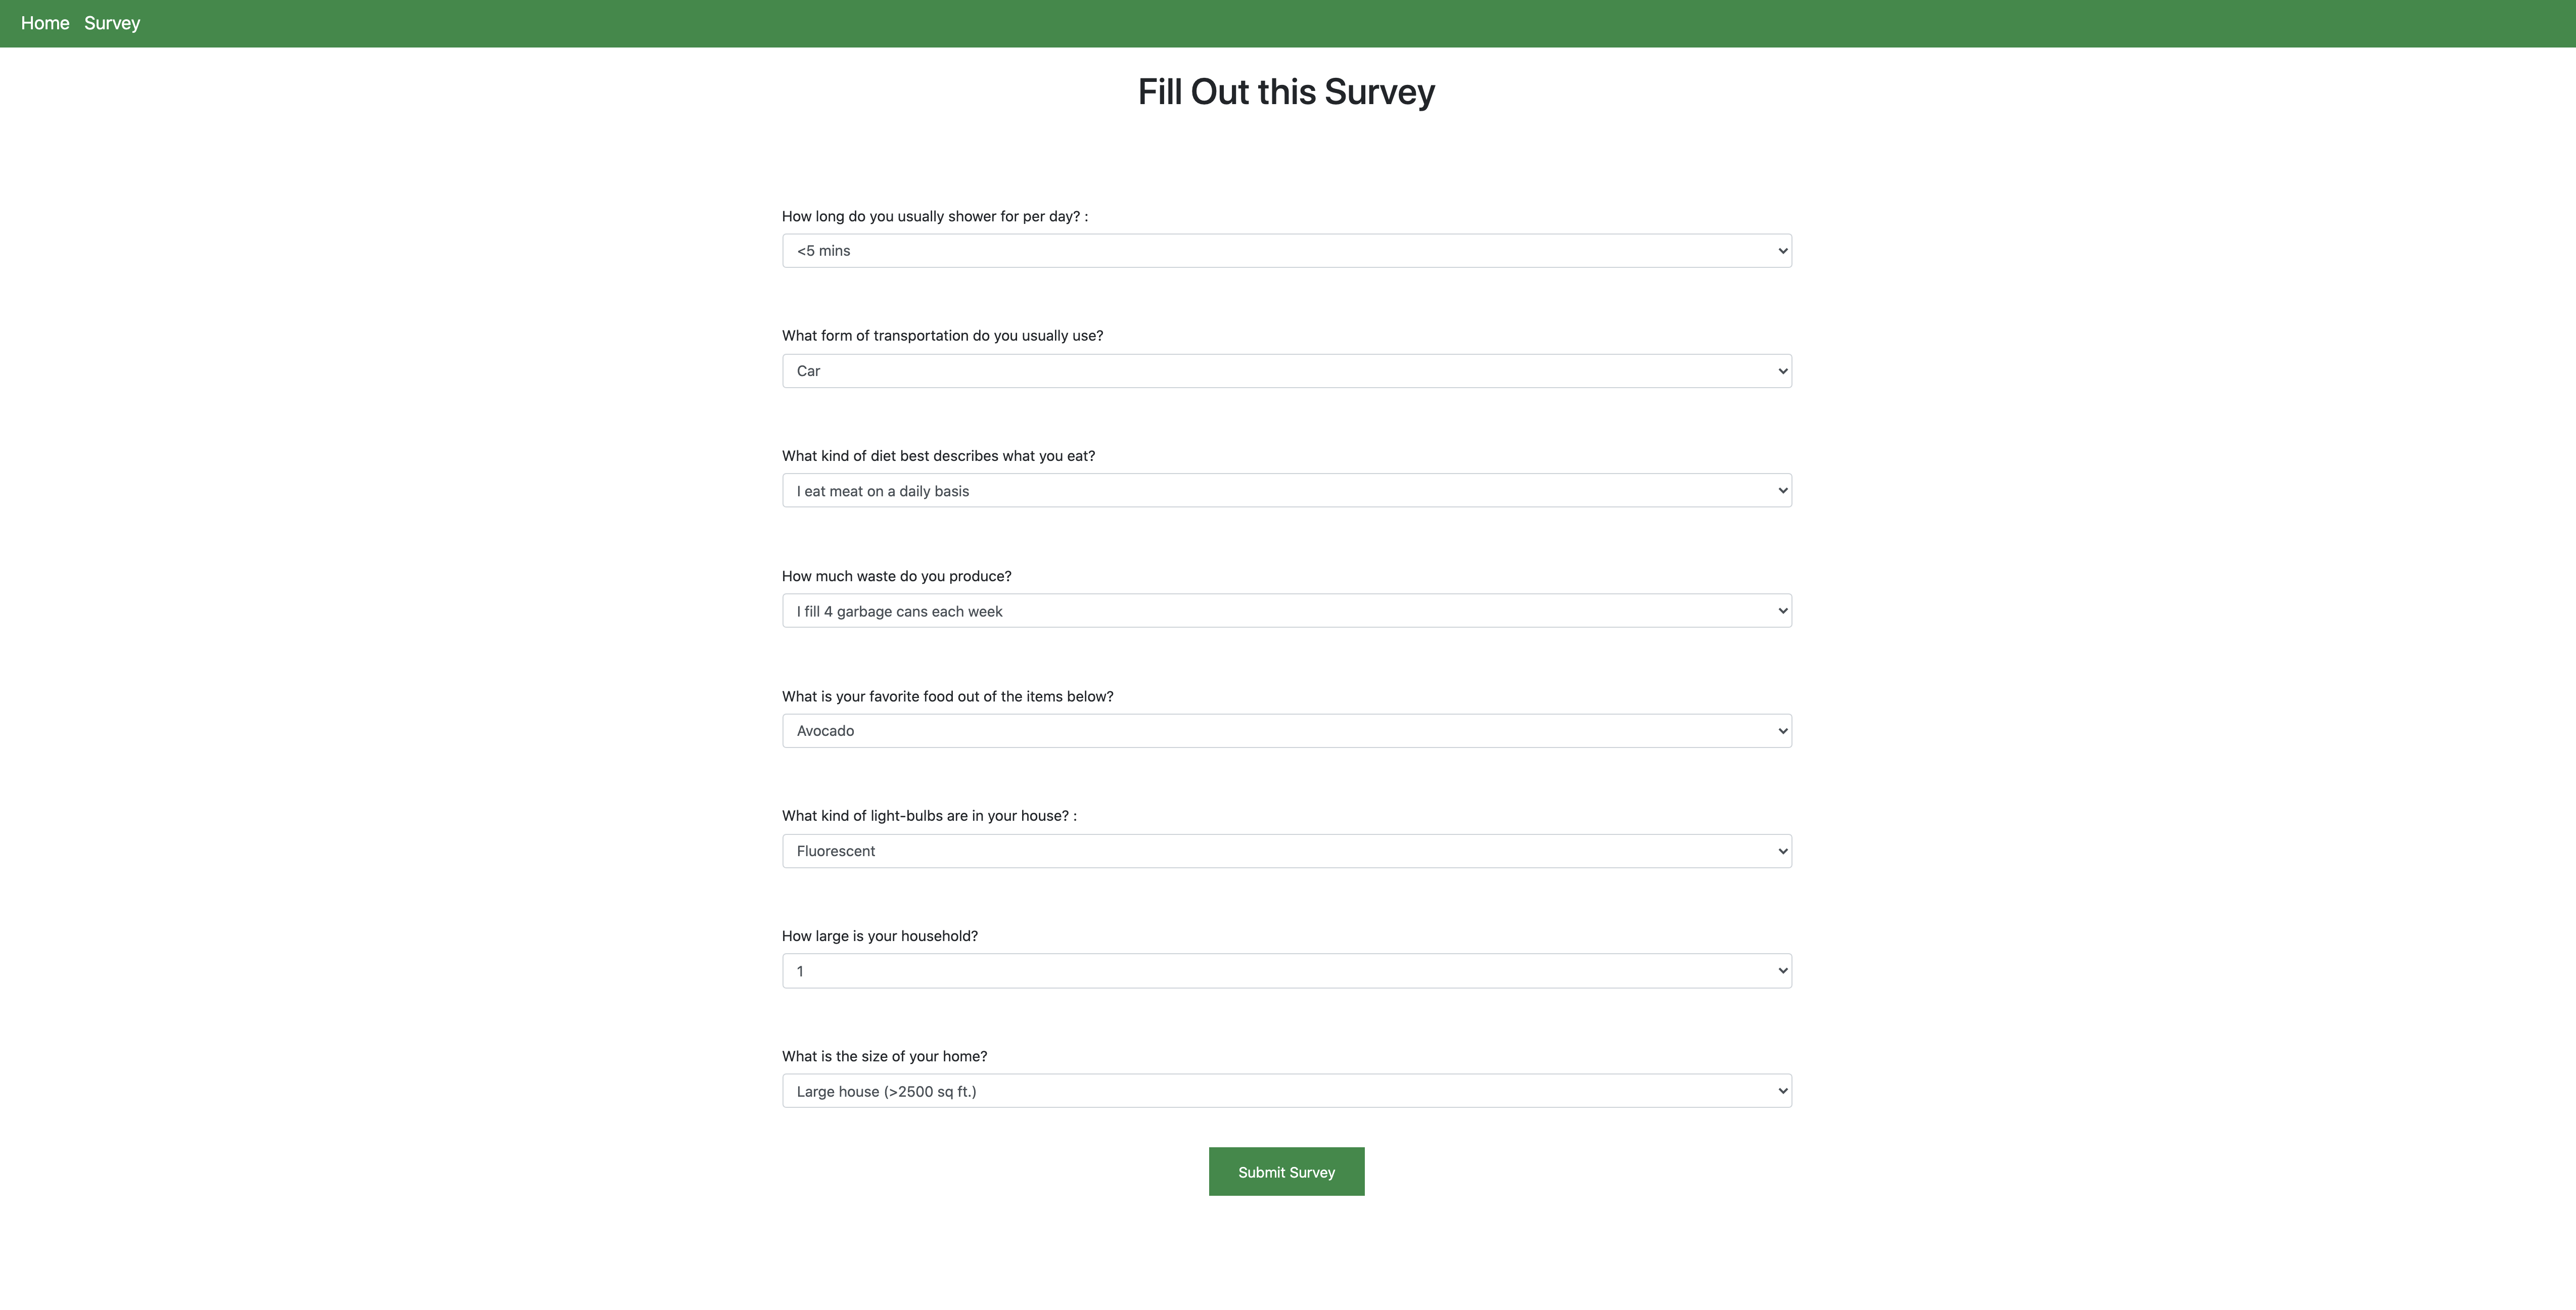Open the home size dropdown
Image resolution: width=2576 pixels, height=1310 pixels.
tap(1286, 1091)
